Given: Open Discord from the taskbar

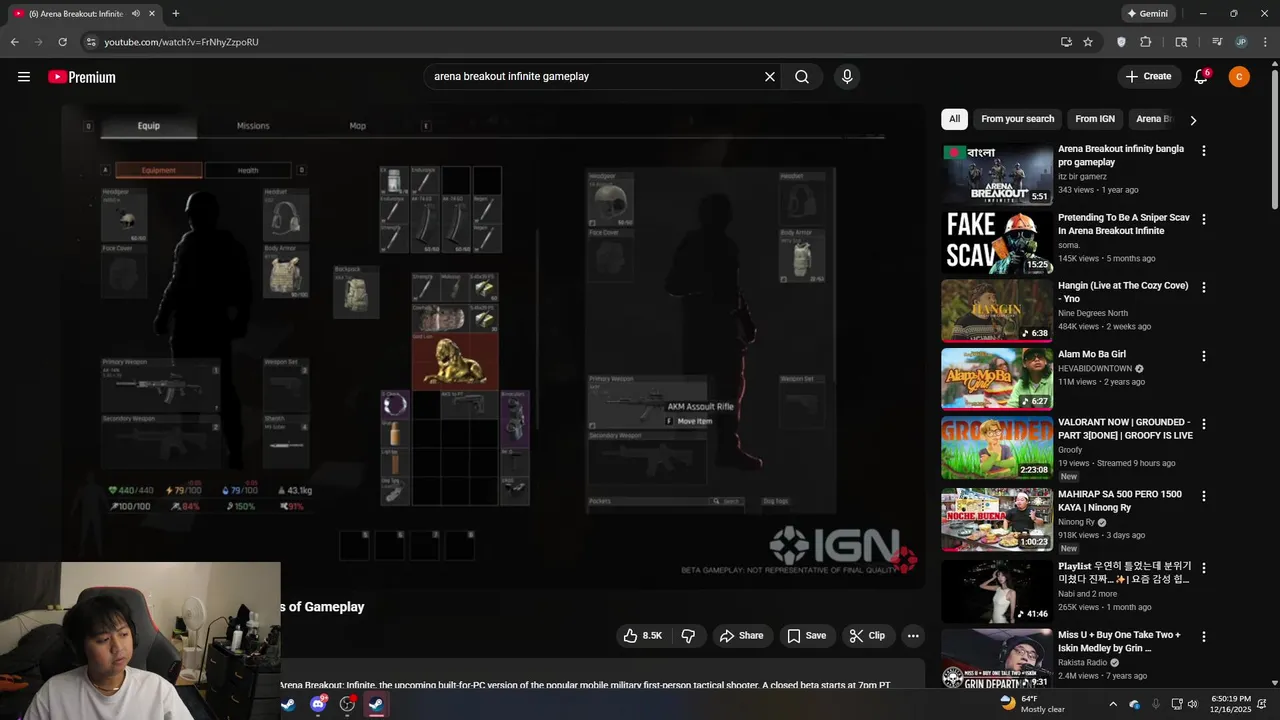Looking at the screenshot, I should 318,704.
